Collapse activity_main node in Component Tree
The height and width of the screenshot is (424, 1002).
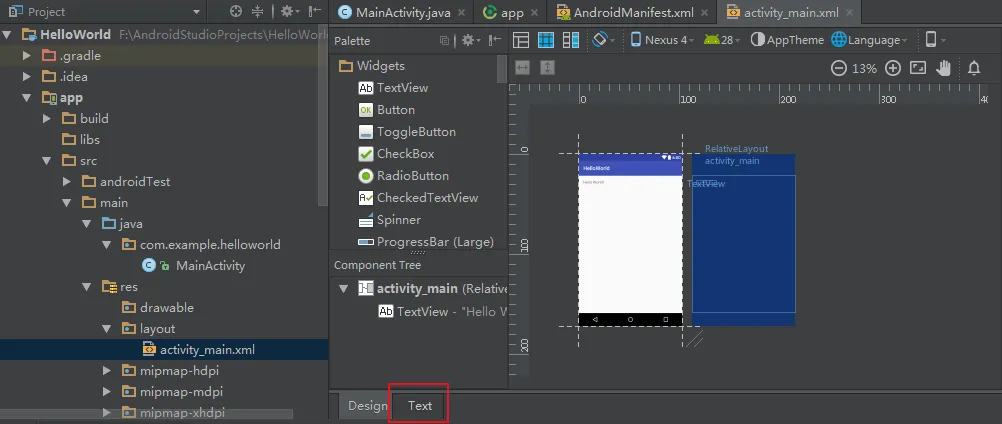click(x=344, y=289)
